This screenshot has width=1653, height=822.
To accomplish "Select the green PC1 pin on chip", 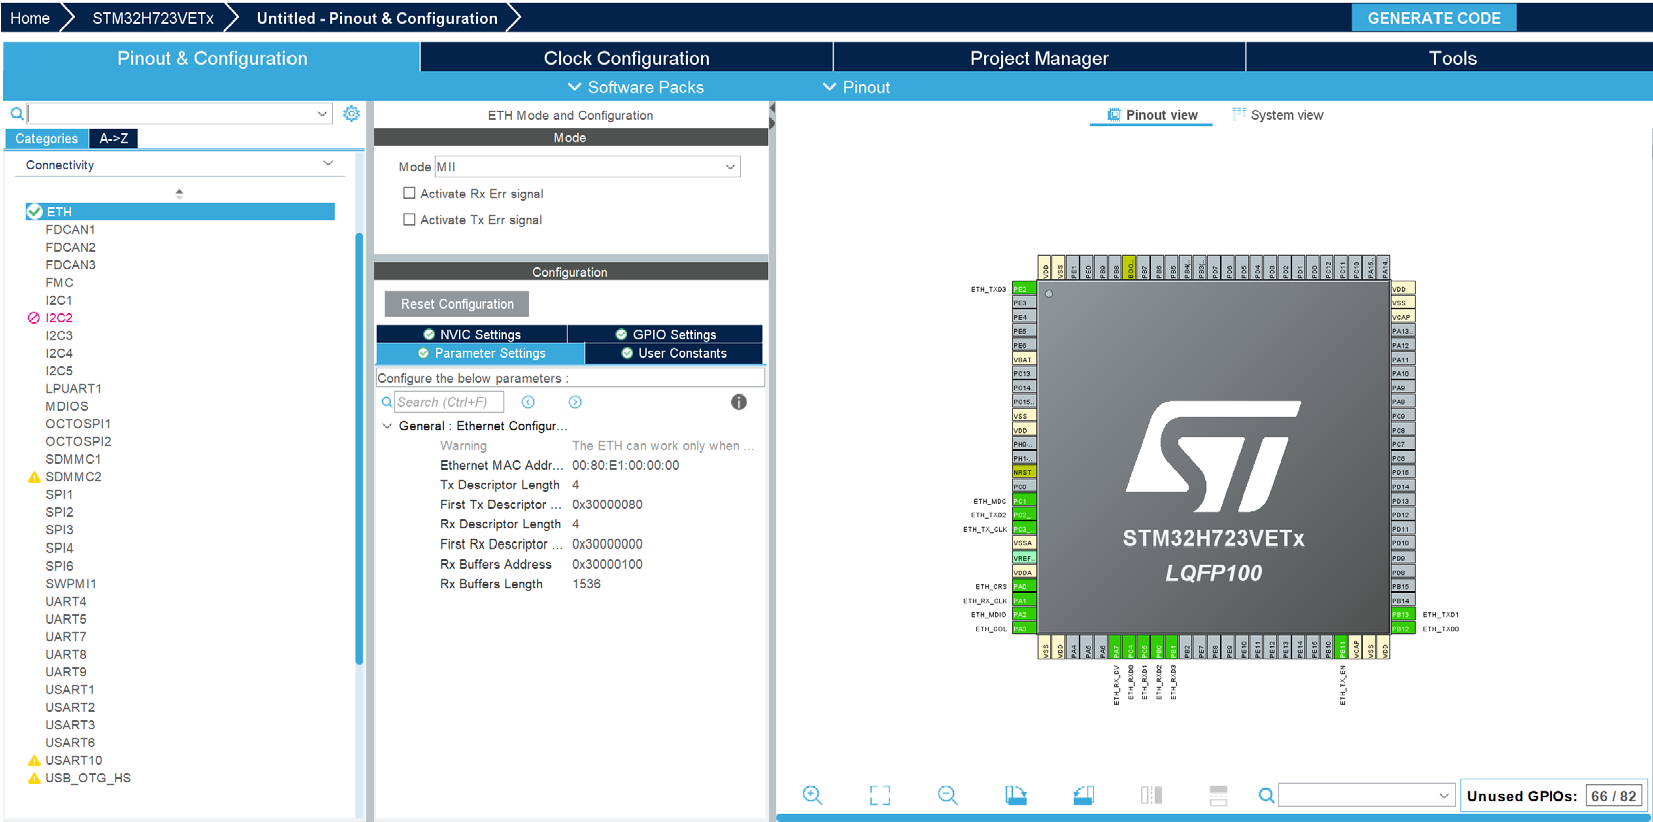I will (1023, 500).
